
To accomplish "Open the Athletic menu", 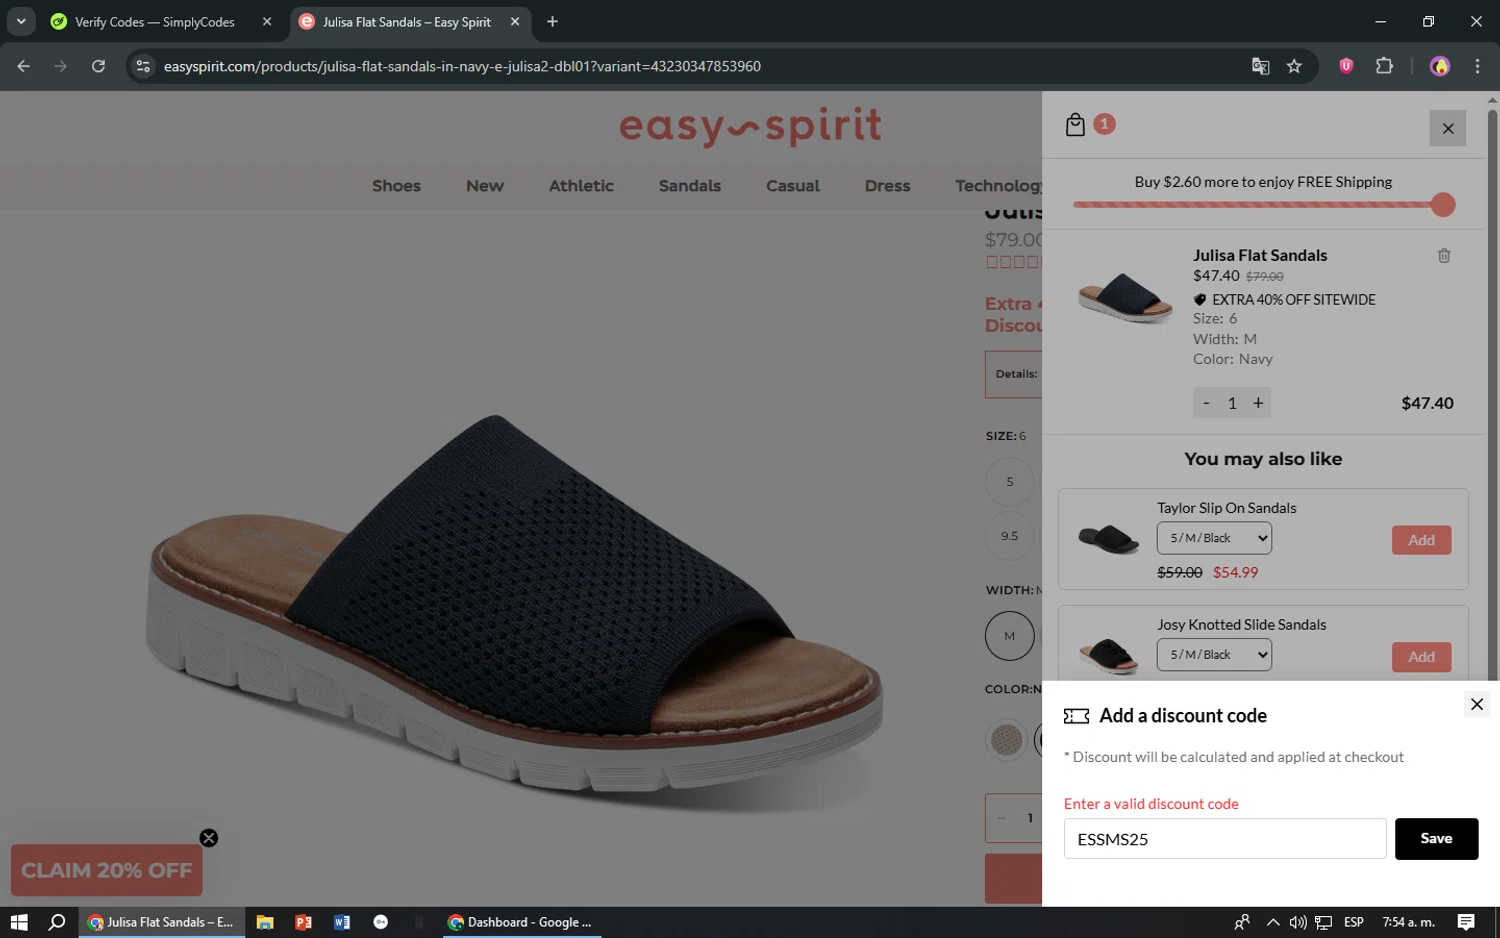I will (581, 186).
